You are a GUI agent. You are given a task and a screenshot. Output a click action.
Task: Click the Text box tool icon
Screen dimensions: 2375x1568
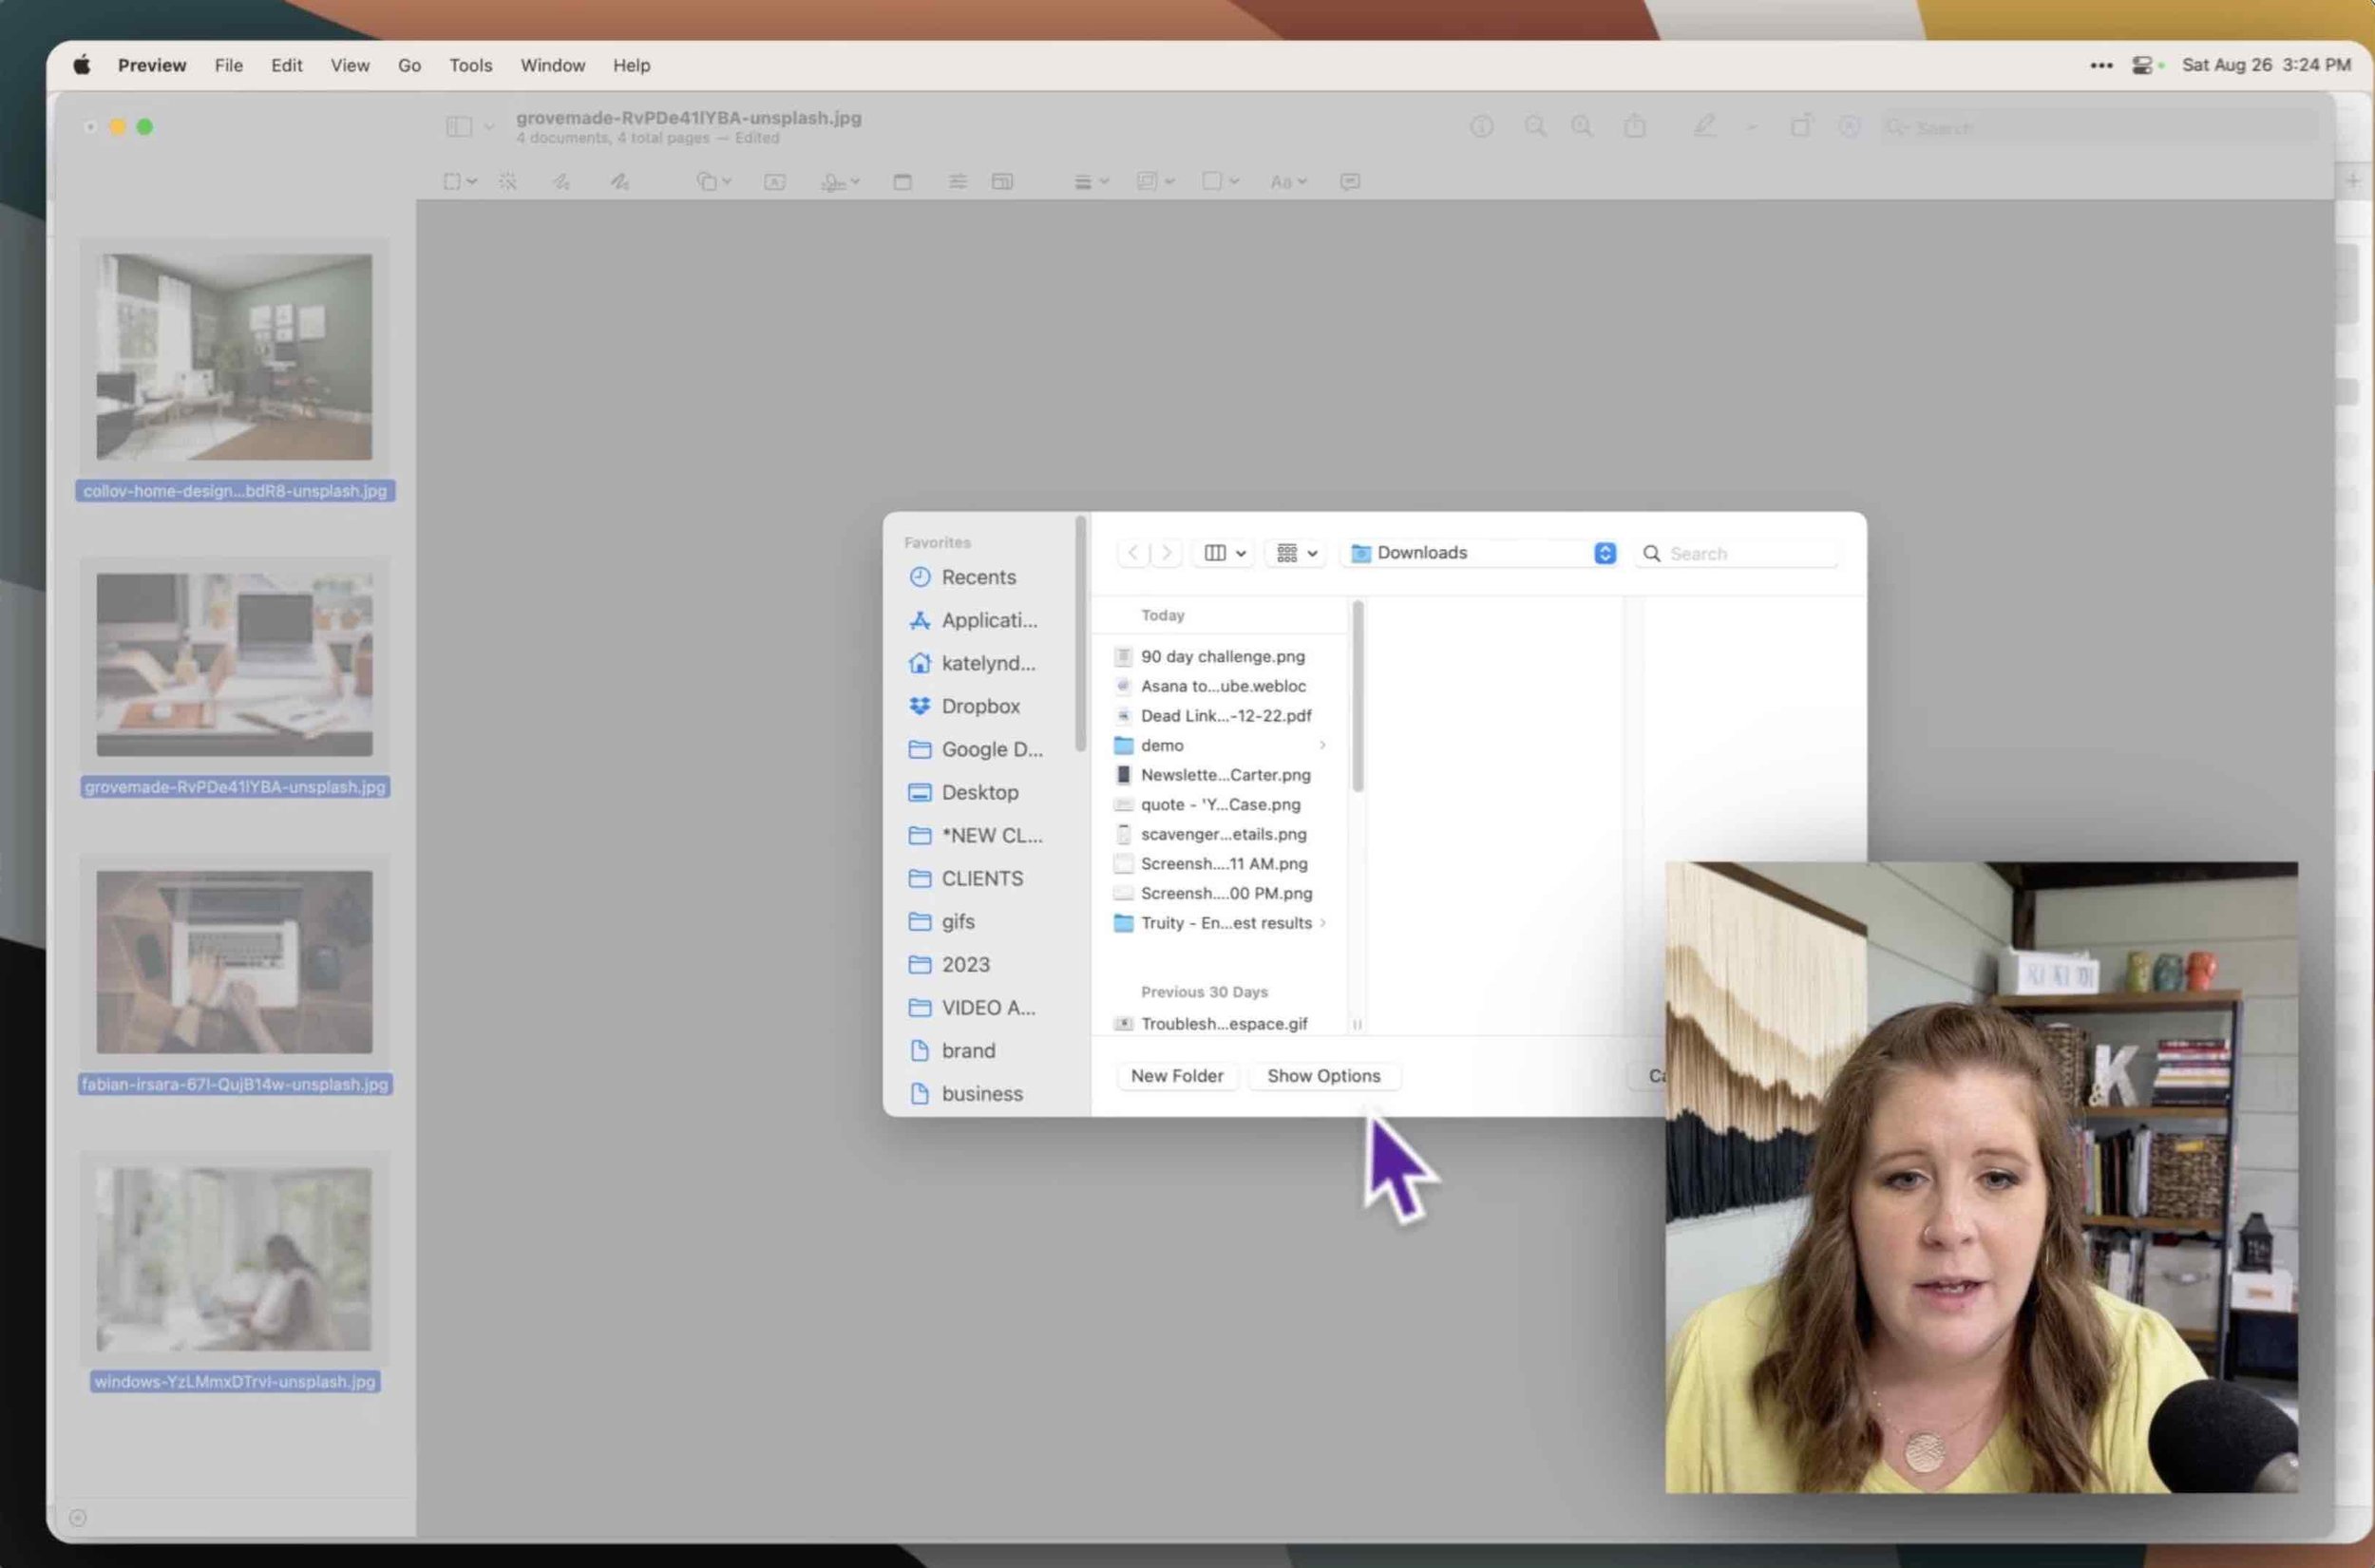(x=774, y=181)
